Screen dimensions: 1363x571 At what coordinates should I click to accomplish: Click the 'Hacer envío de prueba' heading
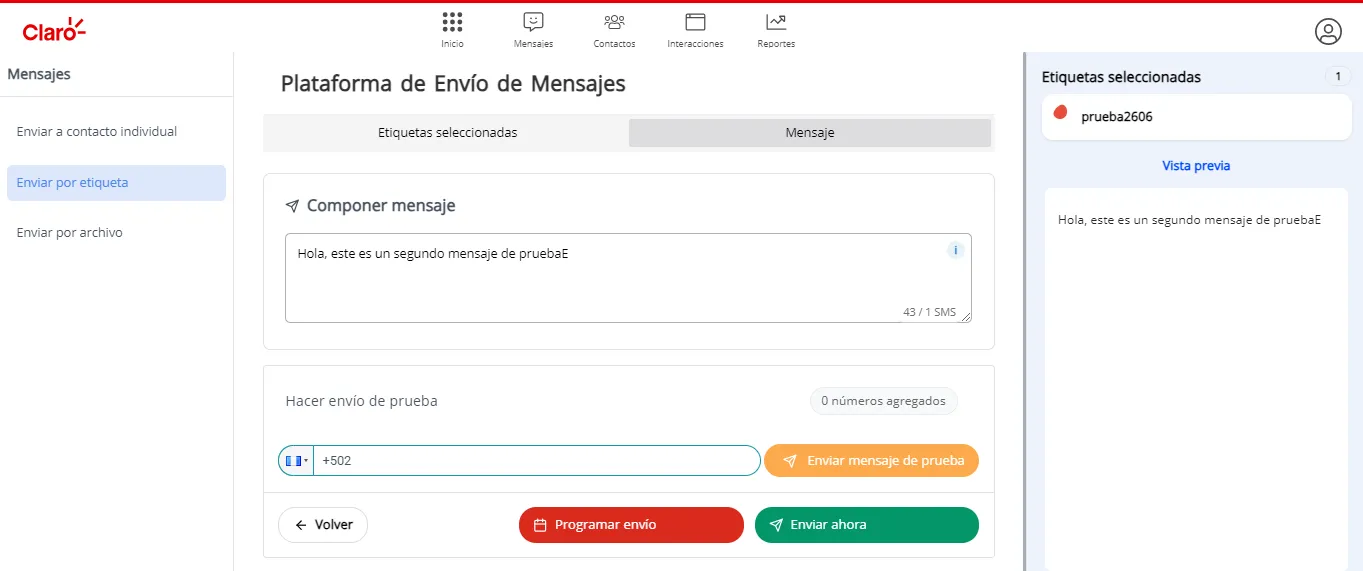tap(362, 401)
